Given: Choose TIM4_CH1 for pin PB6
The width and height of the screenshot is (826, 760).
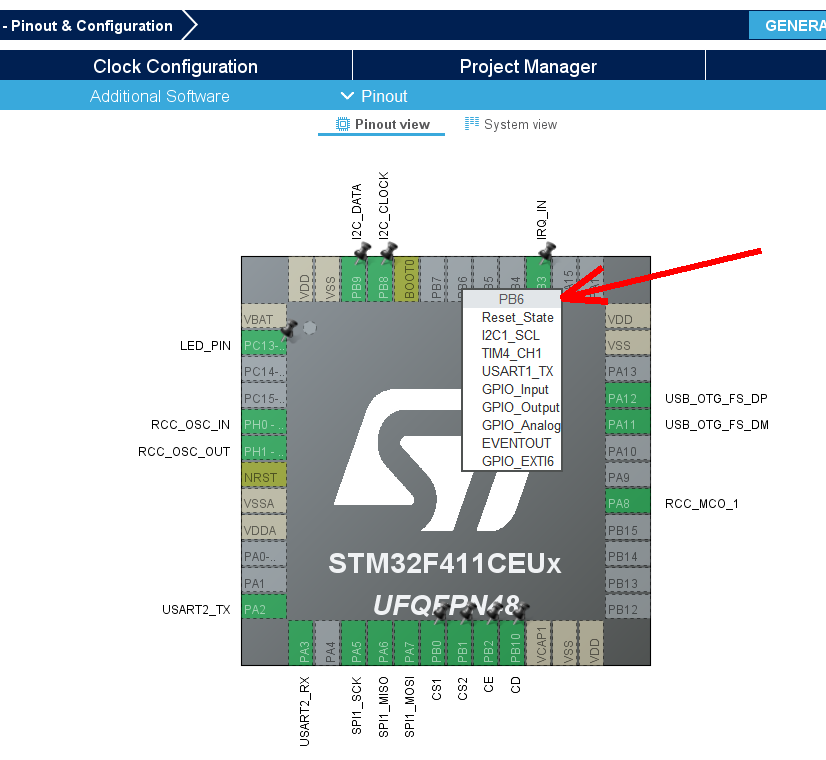Looking at the screenshot, I should pos(512,353).
